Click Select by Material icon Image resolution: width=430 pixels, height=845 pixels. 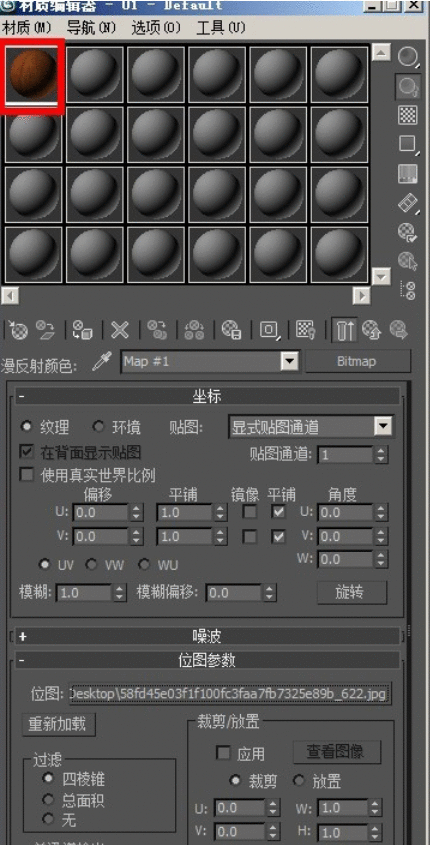tap(410, 261)
